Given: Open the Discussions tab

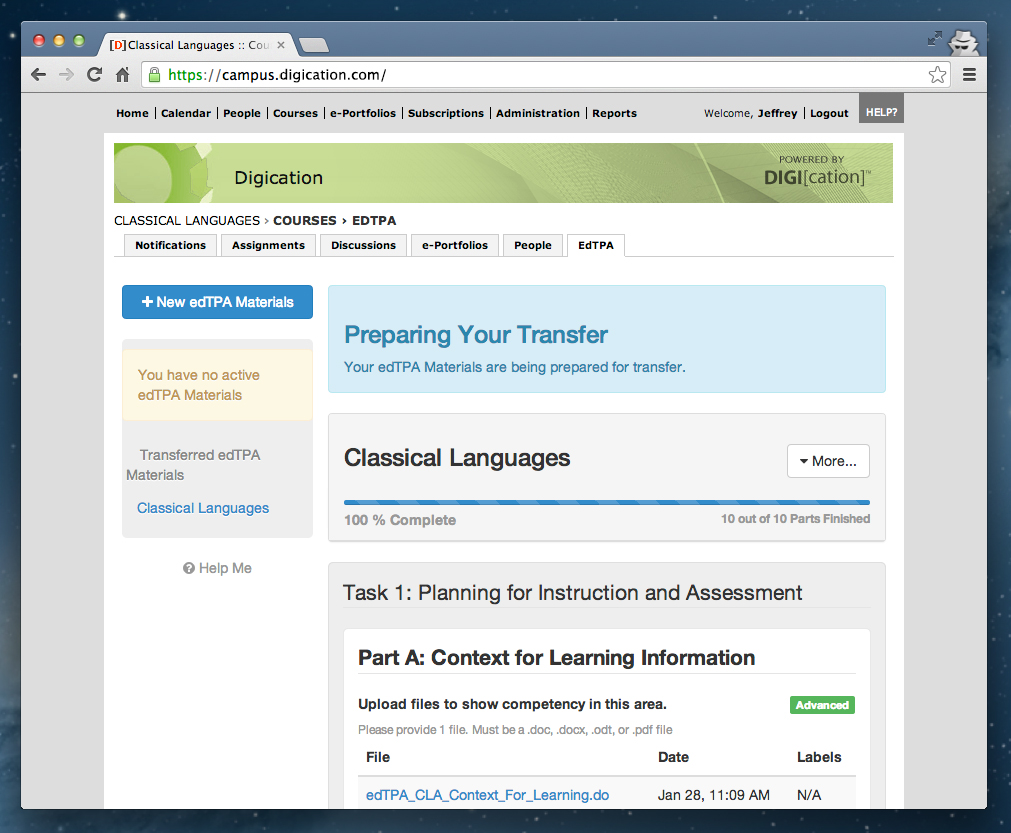Looking at the screenshot, I should [x=363, y=245].
